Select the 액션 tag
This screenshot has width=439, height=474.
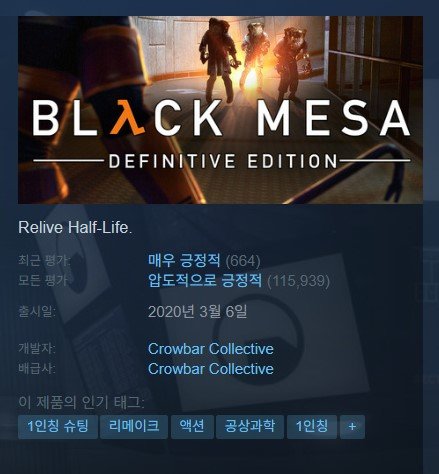pos(192,427)
